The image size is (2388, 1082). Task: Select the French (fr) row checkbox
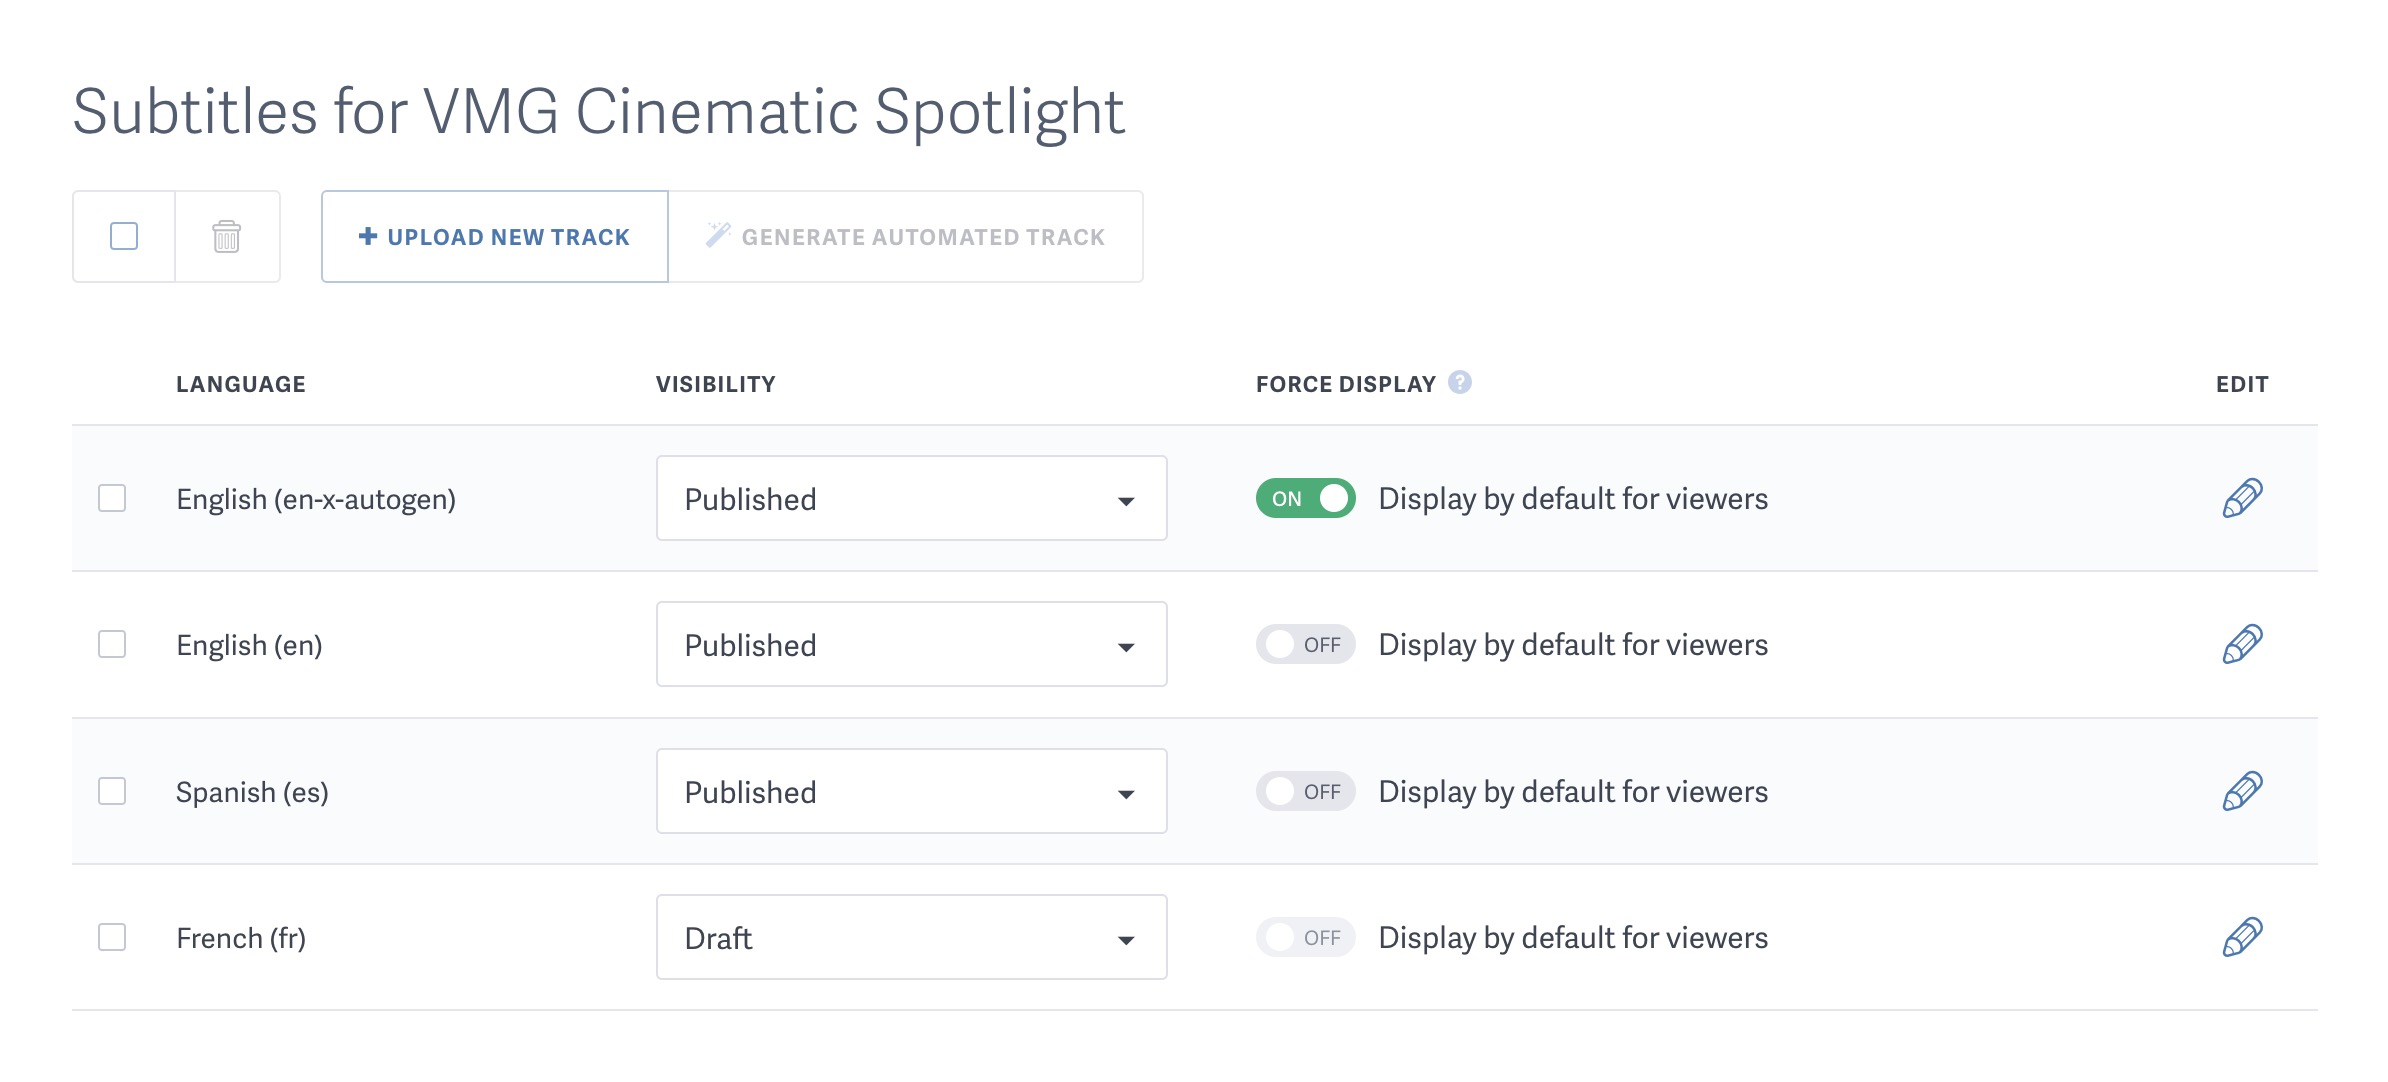click(x=112, y=937)
